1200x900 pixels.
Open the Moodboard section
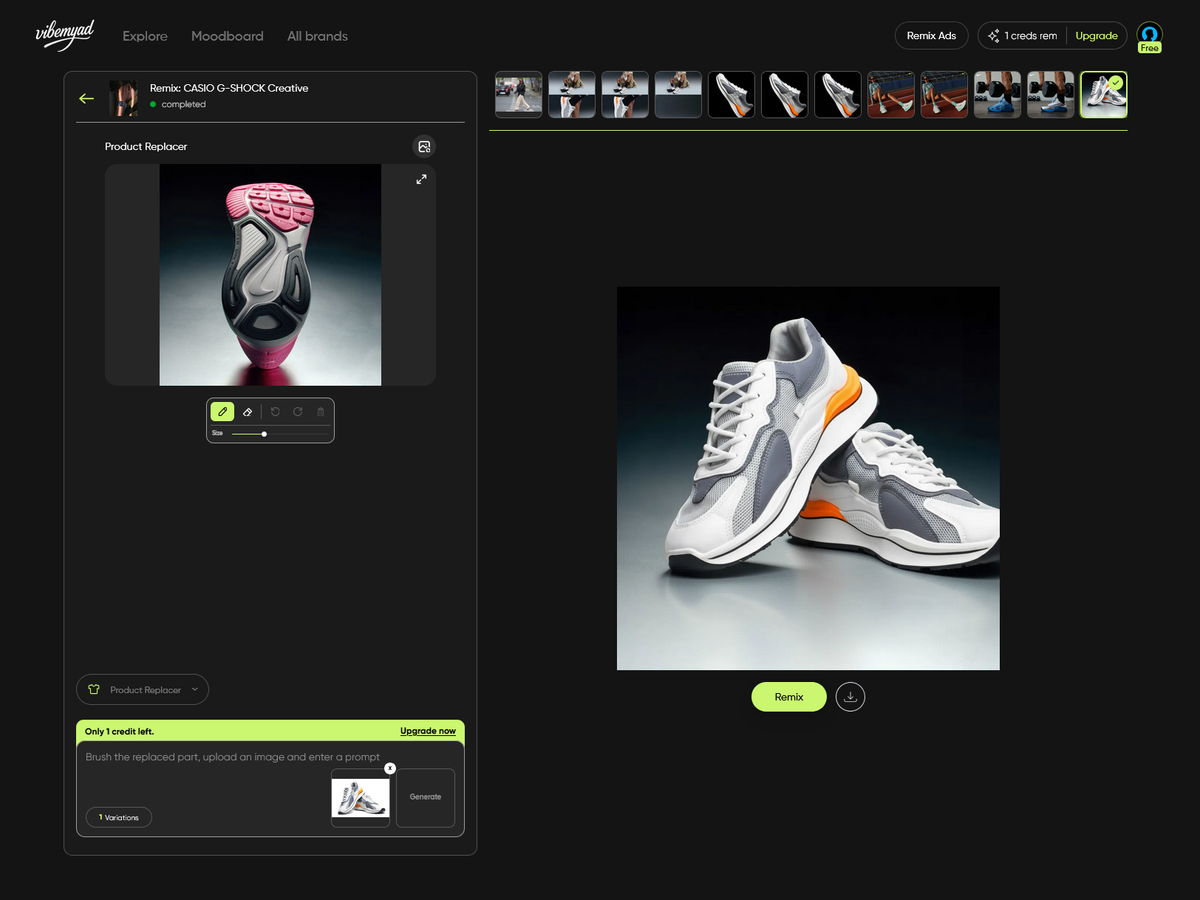(227, 36)
